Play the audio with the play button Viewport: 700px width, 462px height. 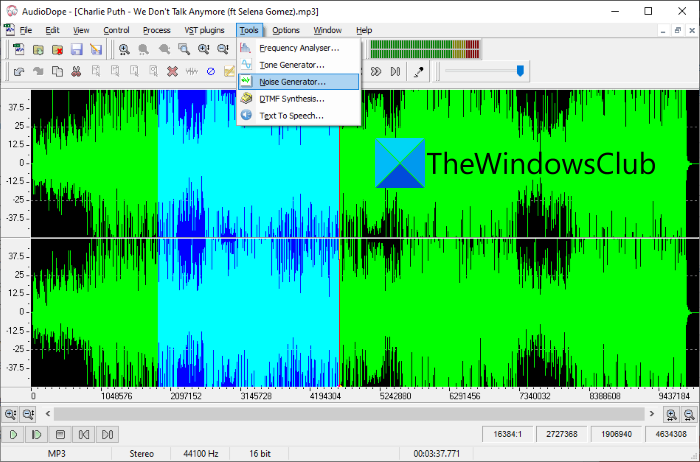click(x=13, y=434)
